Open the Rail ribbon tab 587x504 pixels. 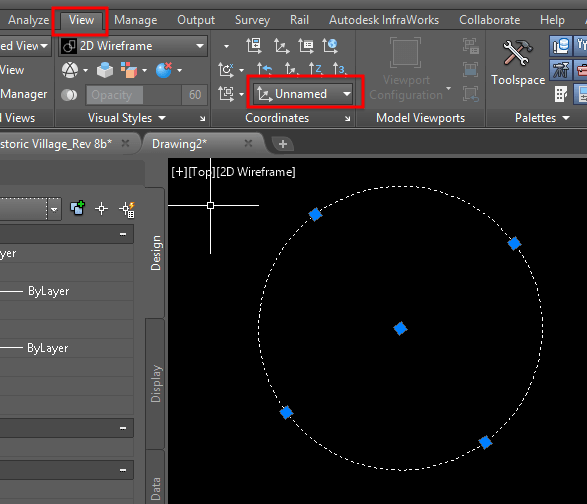pos(299,19)
